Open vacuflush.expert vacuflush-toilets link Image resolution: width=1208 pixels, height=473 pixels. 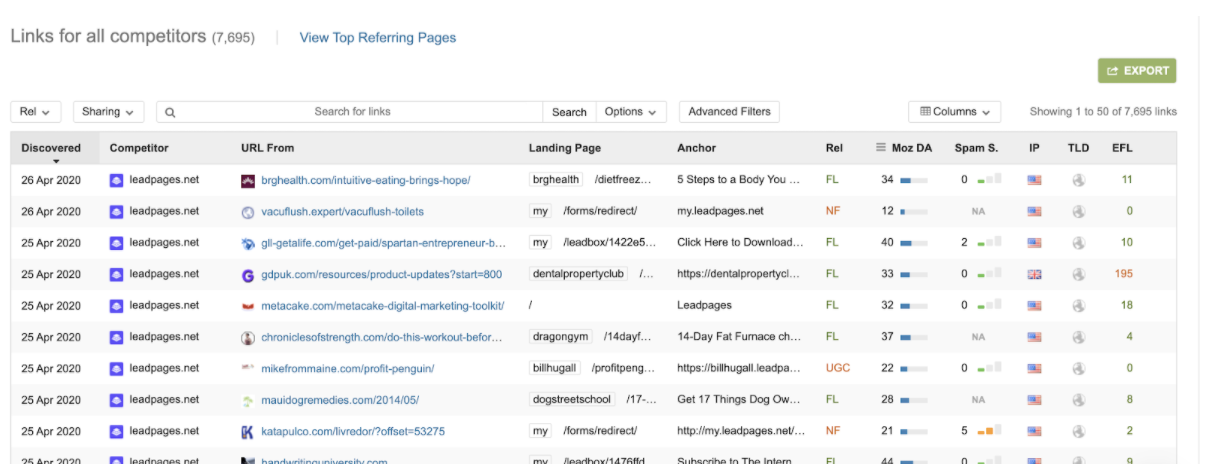click(342, 211)
